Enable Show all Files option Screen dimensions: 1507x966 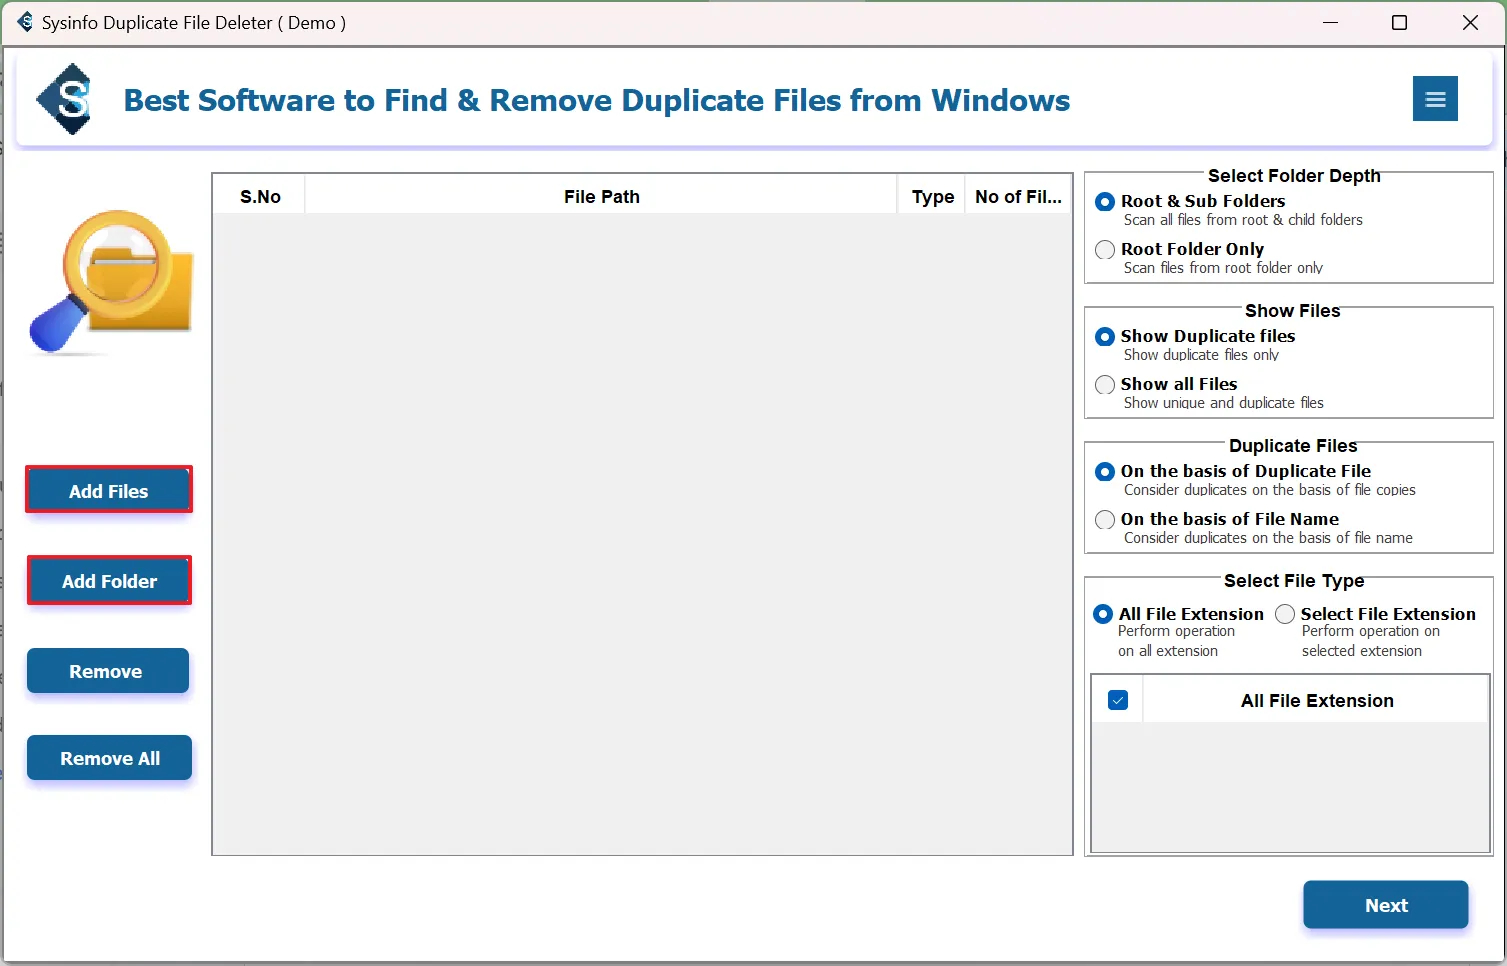coord(1105,385)
